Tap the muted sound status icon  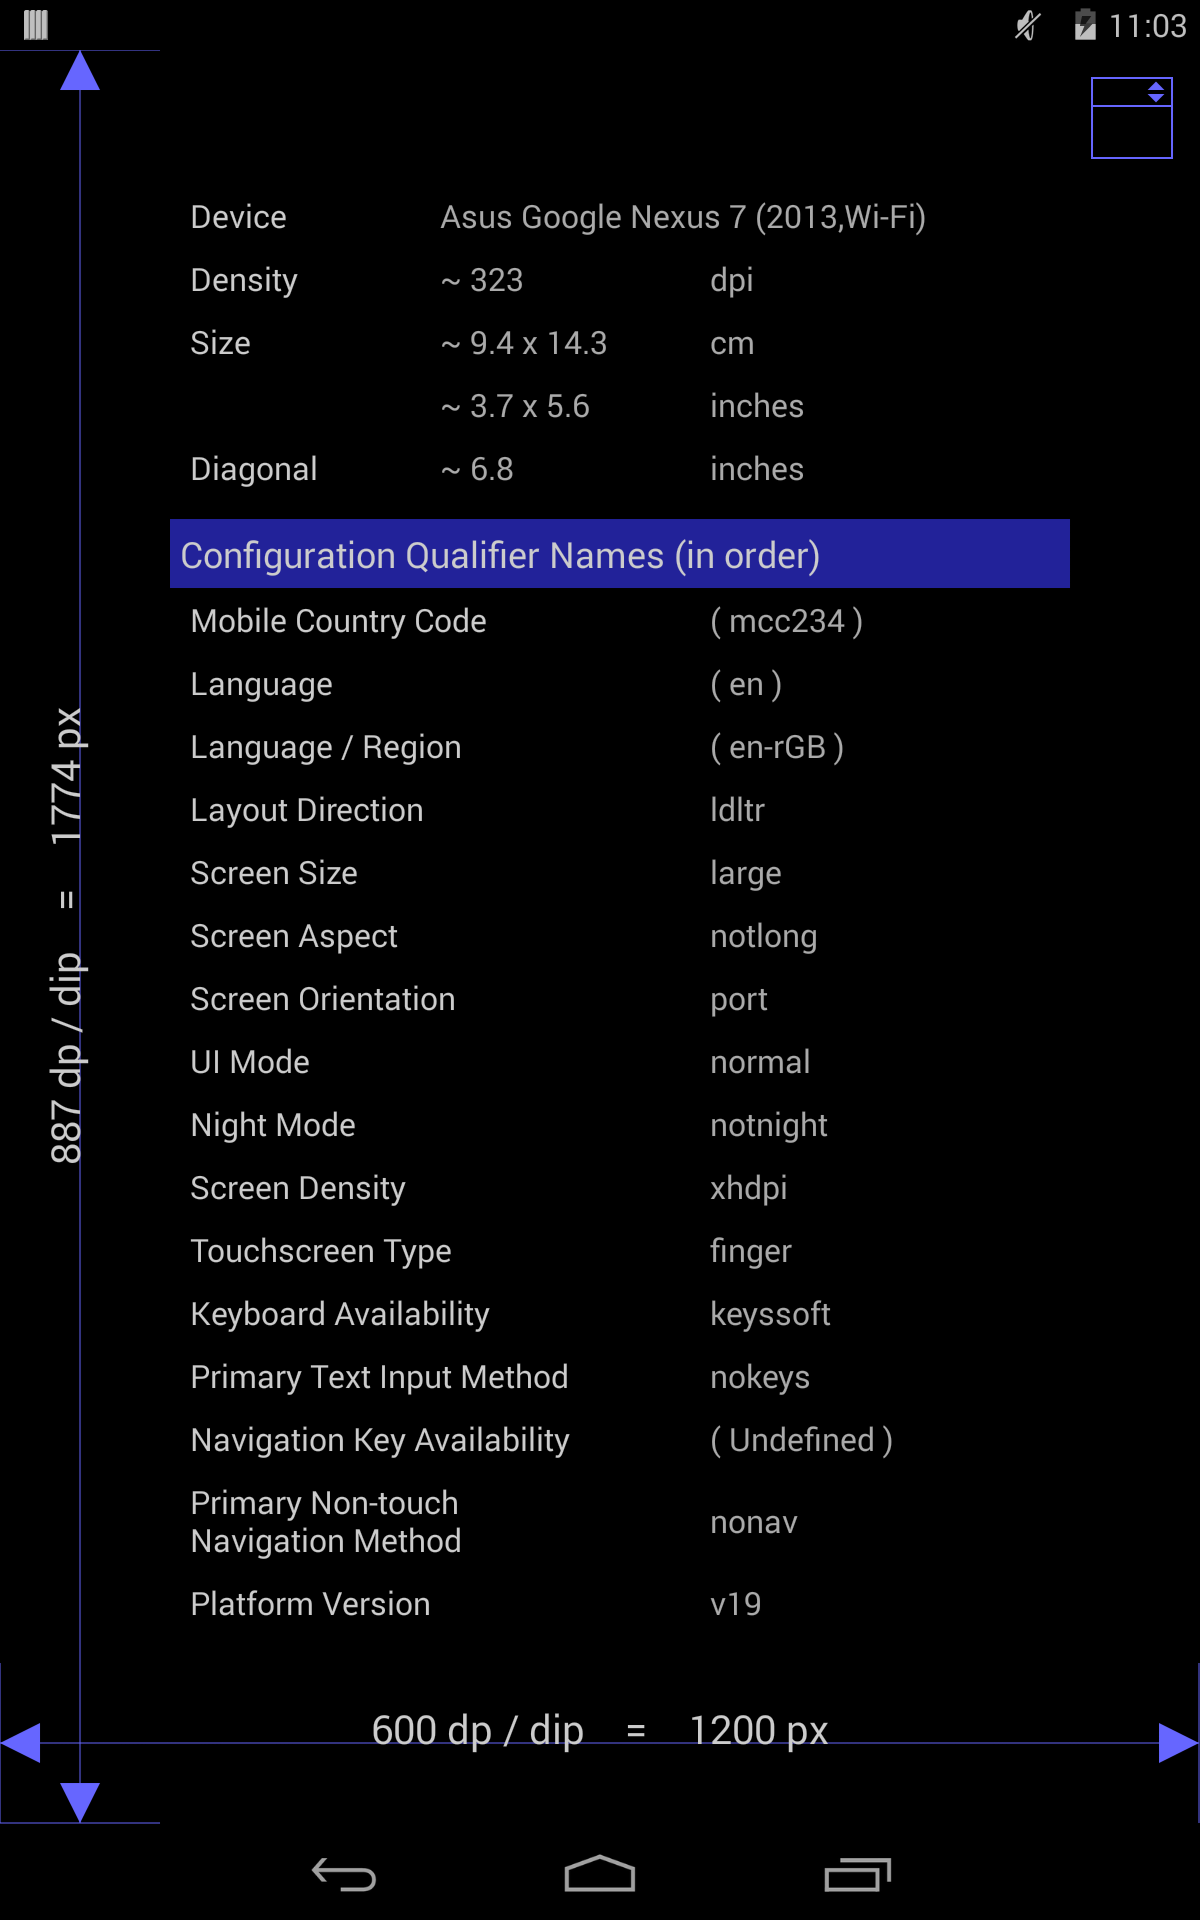[x=1028, y=24]
